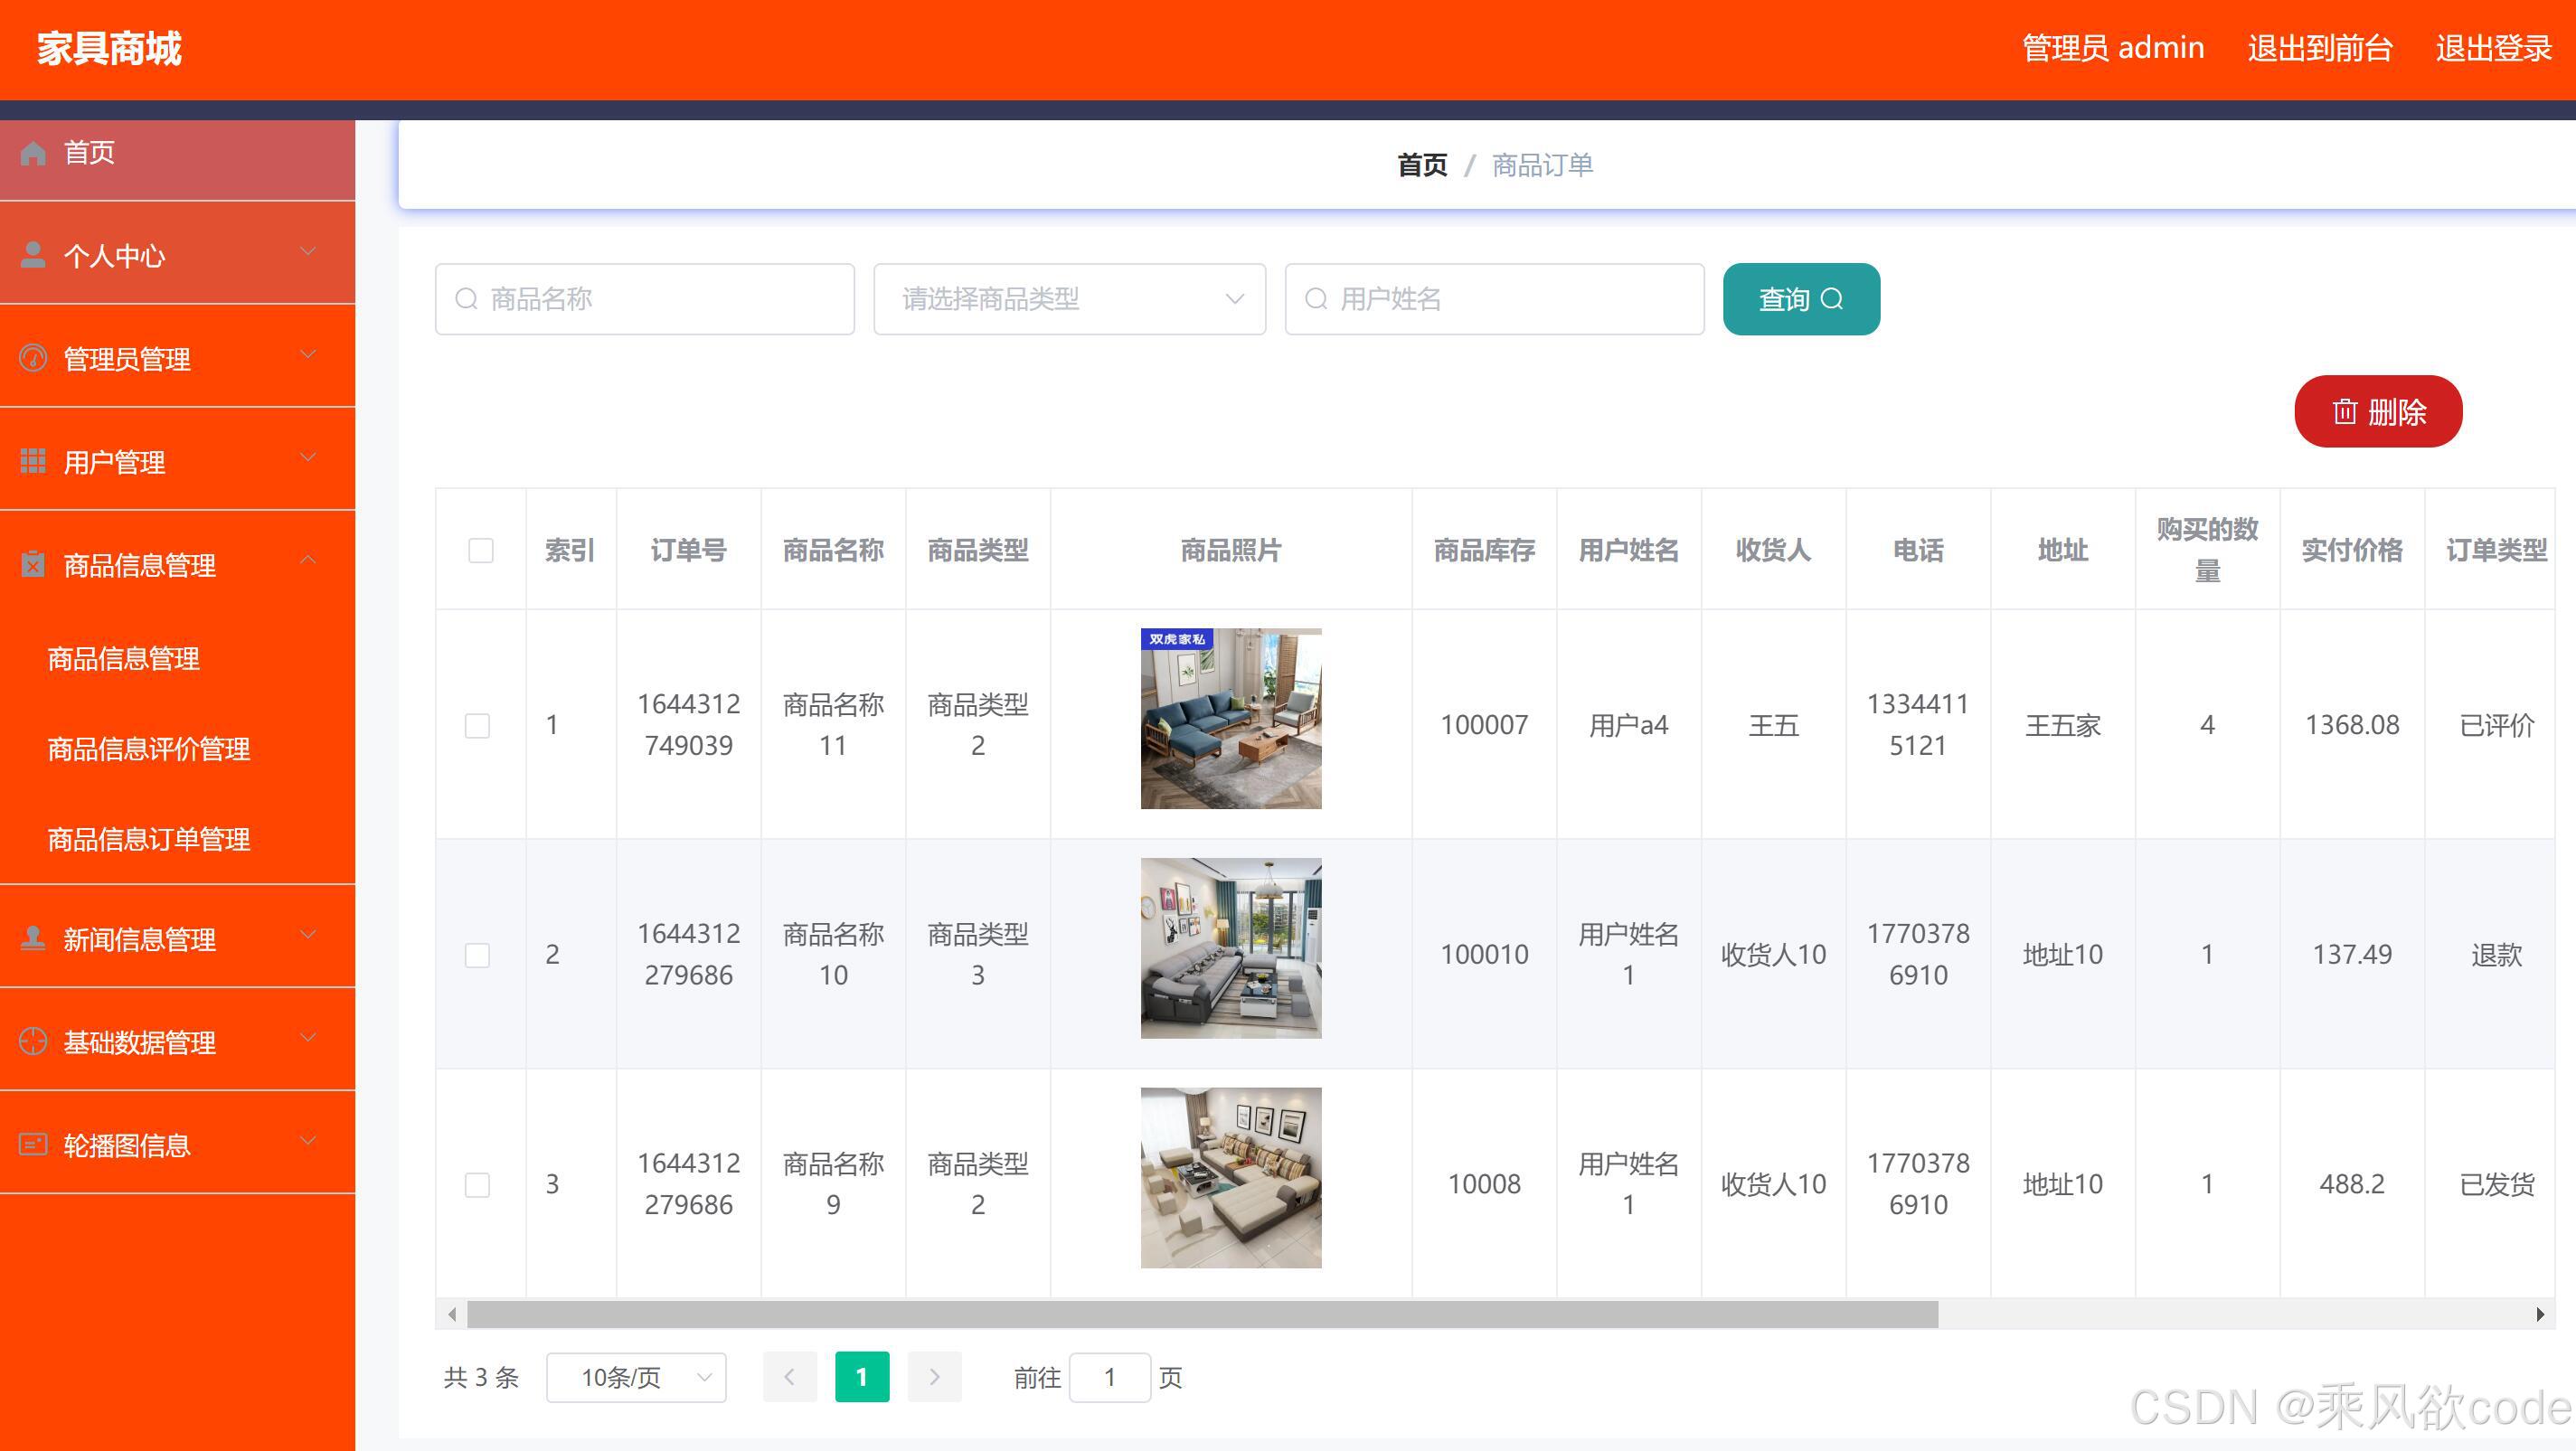This screenshot has height=1451, width=2576.
Task: Click 退出到前台 in the top bar
Action: tap(2320, 47)
